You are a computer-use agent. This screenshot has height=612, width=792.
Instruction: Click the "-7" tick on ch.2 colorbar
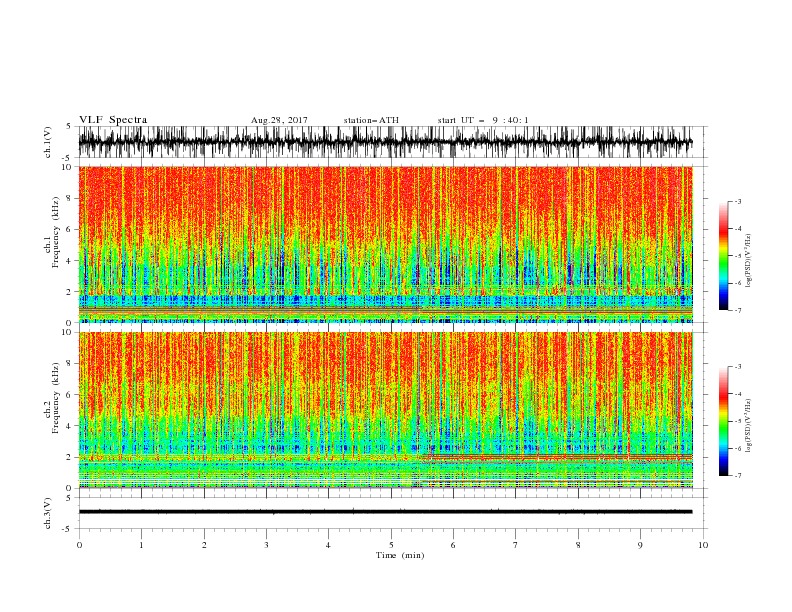(738, 476)
